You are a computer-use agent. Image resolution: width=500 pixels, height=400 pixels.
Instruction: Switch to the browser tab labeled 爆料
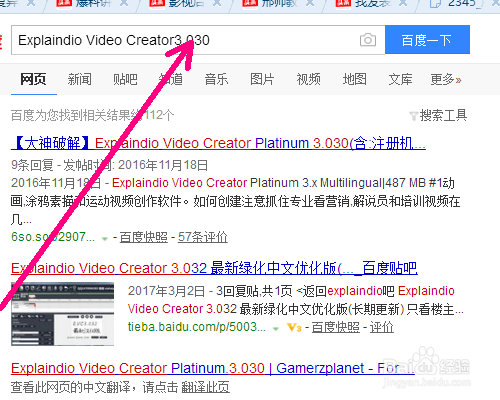click(92, 4)
